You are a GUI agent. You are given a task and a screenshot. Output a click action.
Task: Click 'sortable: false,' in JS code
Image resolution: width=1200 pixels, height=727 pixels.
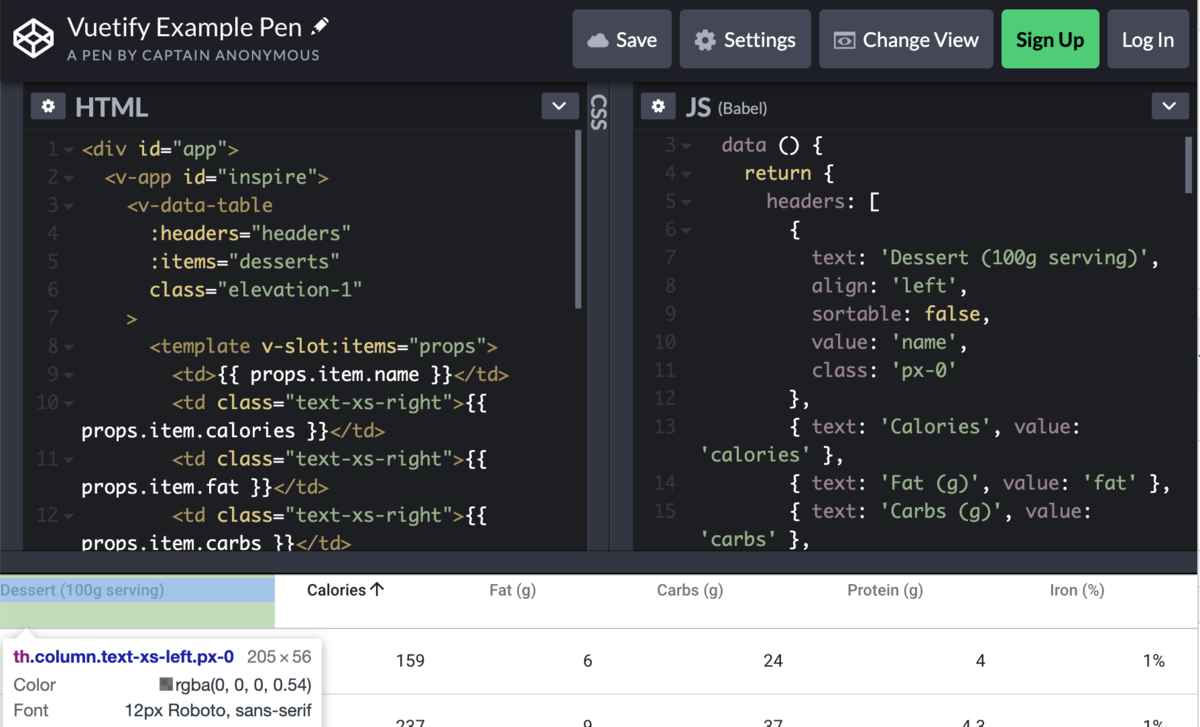click(900, 314)
